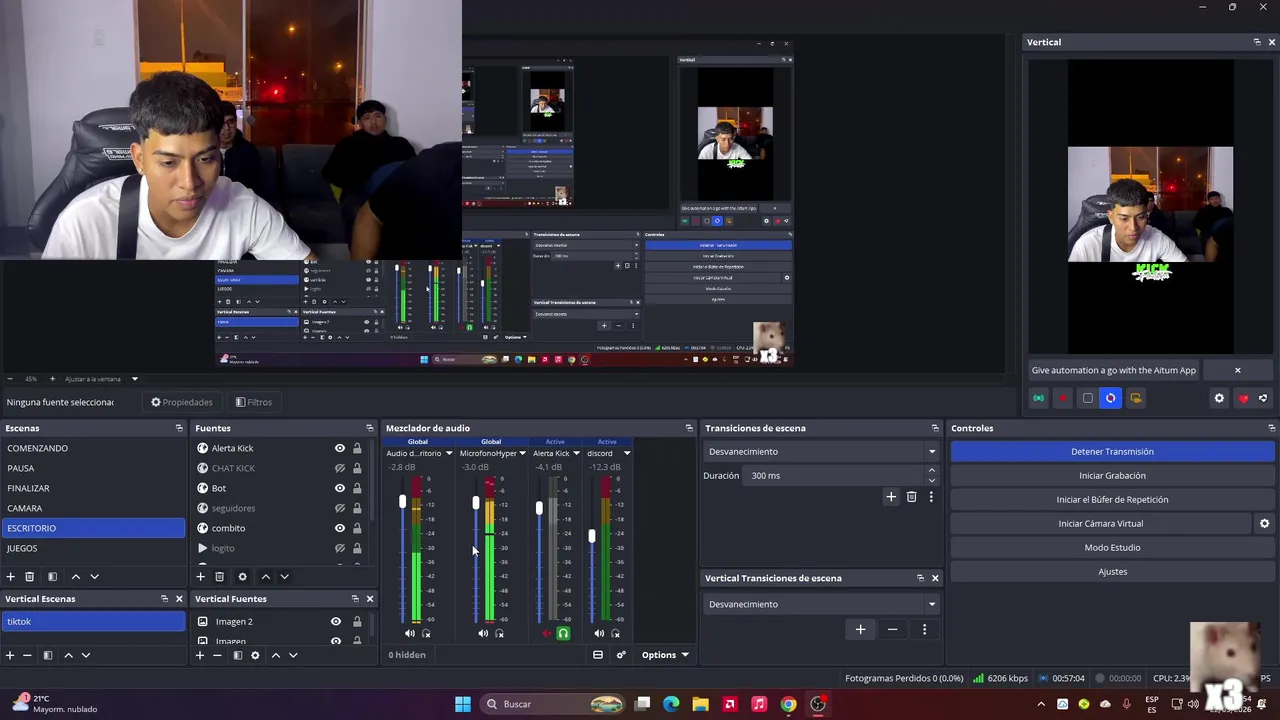The image size is (1280, 720).
Task: Move scene down in Escenas list
Action: [94, 576]
